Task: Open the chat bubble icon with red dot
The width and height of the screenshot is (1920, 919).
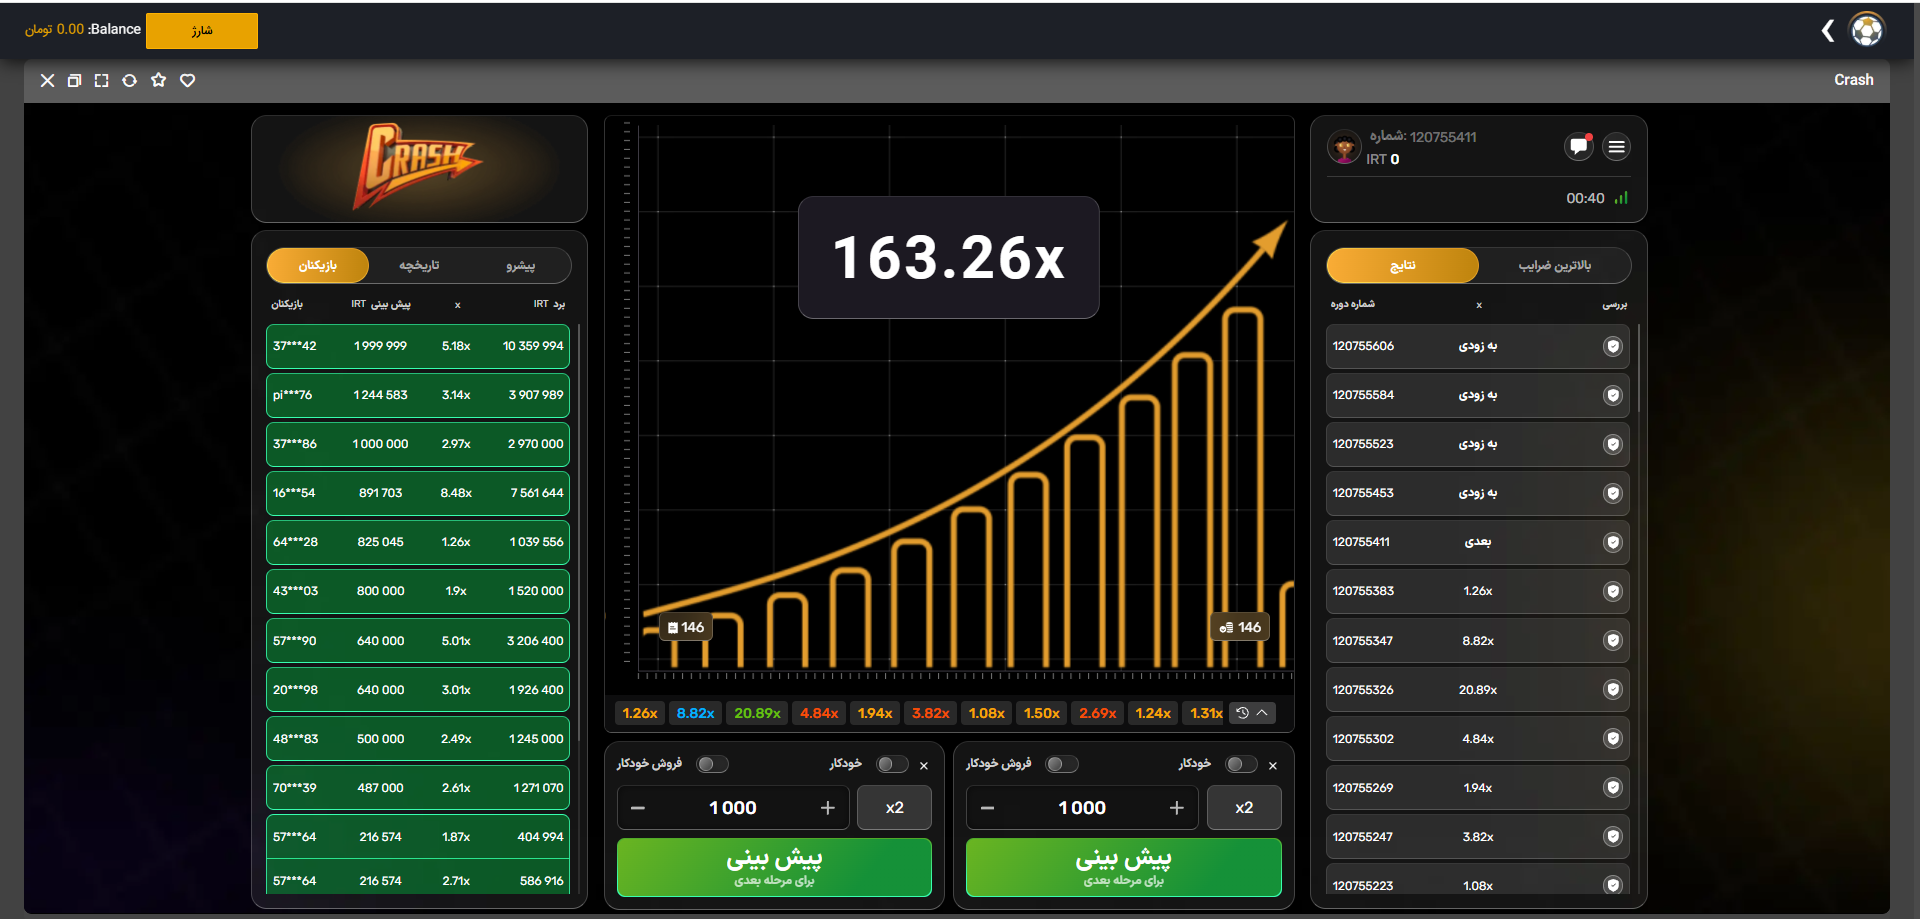Action: 1578,147
